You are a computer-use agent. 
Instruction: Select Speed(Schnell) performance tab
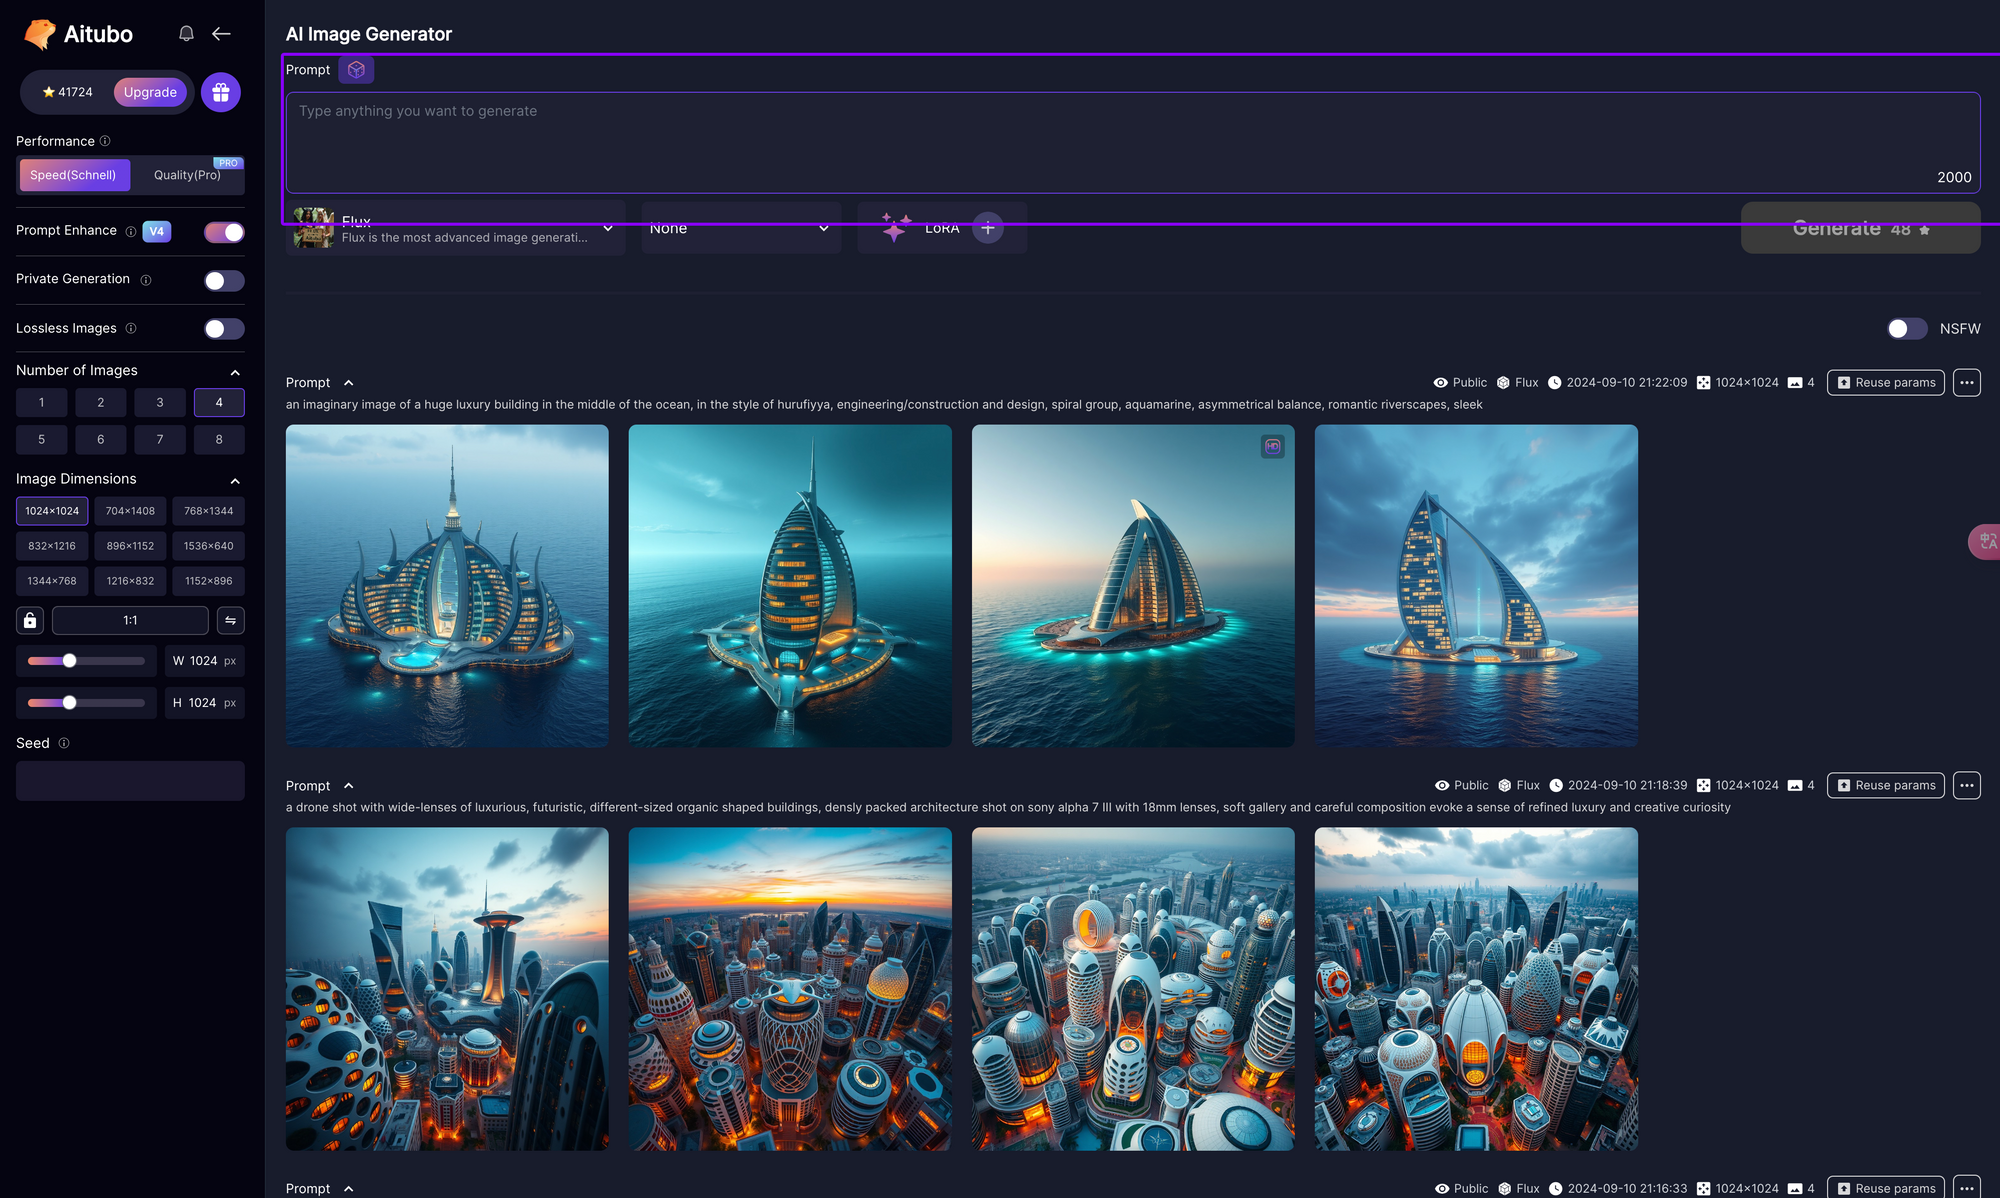pos(74,175)
